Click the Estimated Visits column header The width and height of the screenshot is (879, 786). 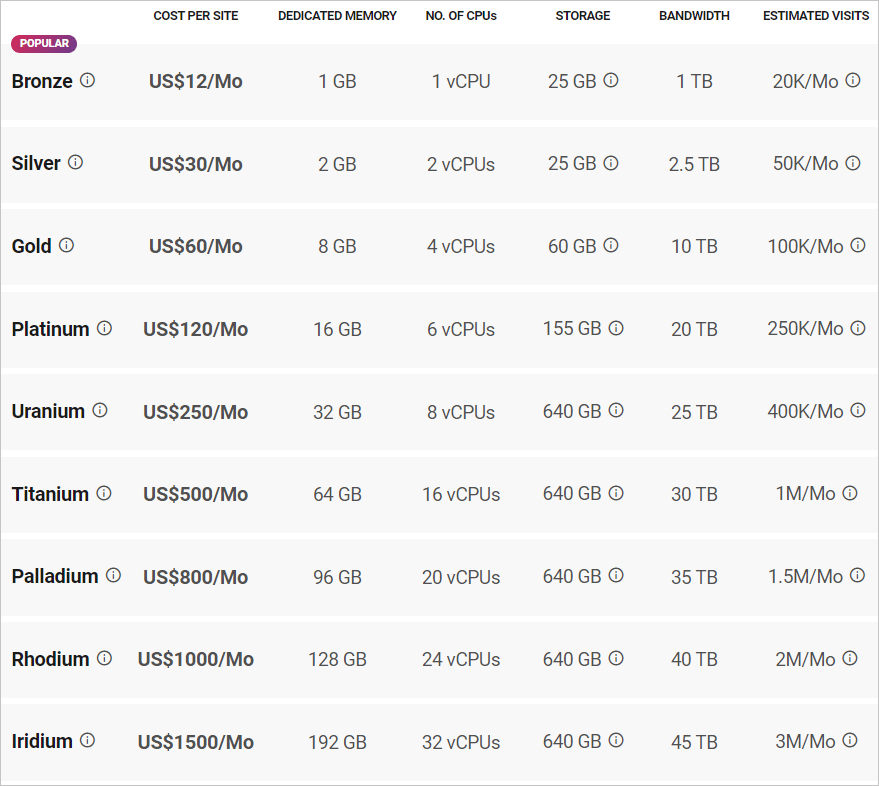[x=816, y=16]
